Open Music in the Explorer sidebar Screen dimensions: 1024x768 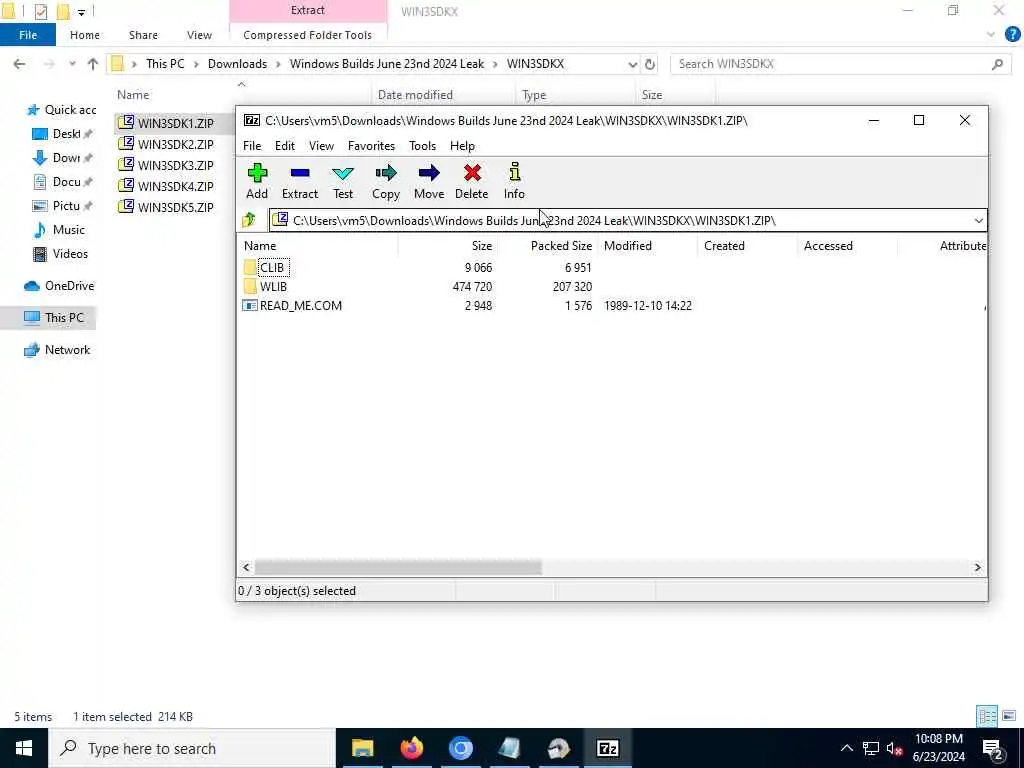[59, 230]
